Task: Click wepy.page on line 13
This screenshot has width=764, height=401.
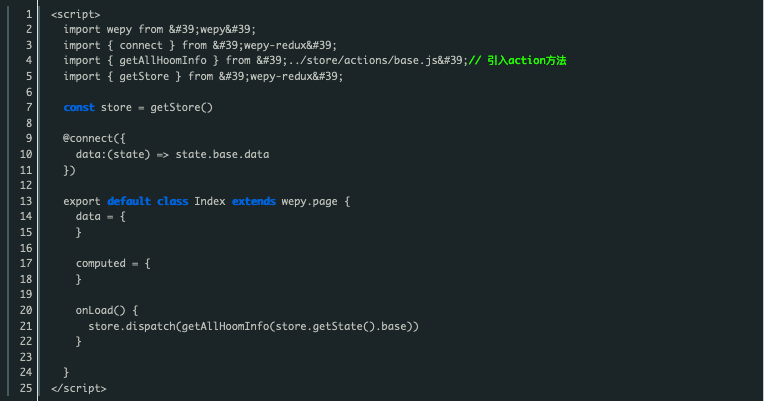Action: pyautogui.click(x=309, y=201)
